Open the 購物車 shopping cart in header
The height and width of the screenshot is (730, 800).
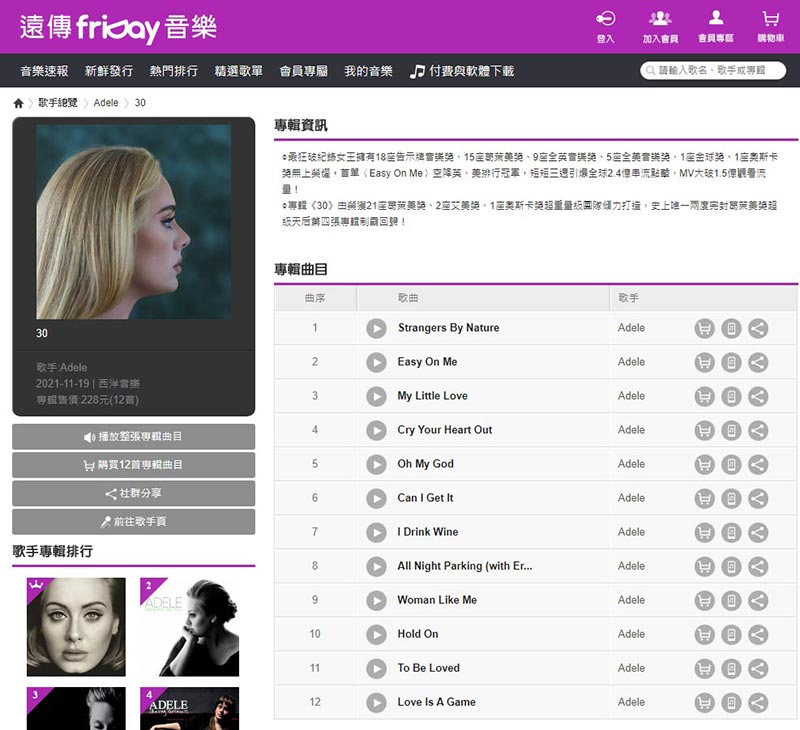(770, 27)
